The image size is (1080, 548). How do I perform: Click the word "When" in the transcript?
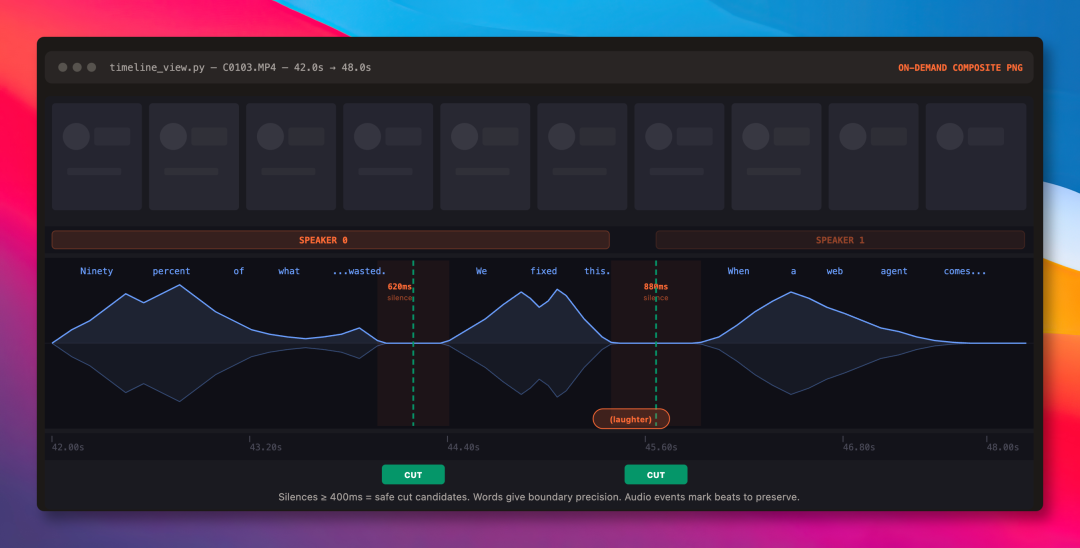pos(738,271)
